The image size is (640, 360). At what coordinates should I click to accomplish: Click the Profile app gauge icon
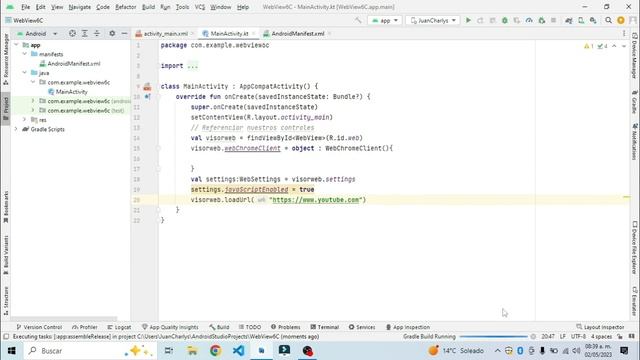(x=529, y=20)
